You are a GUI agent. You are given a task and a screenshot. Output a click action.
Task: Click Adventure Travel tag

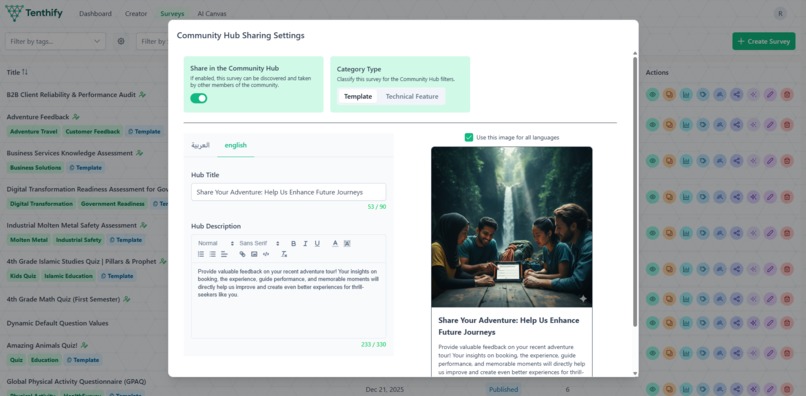34,132
